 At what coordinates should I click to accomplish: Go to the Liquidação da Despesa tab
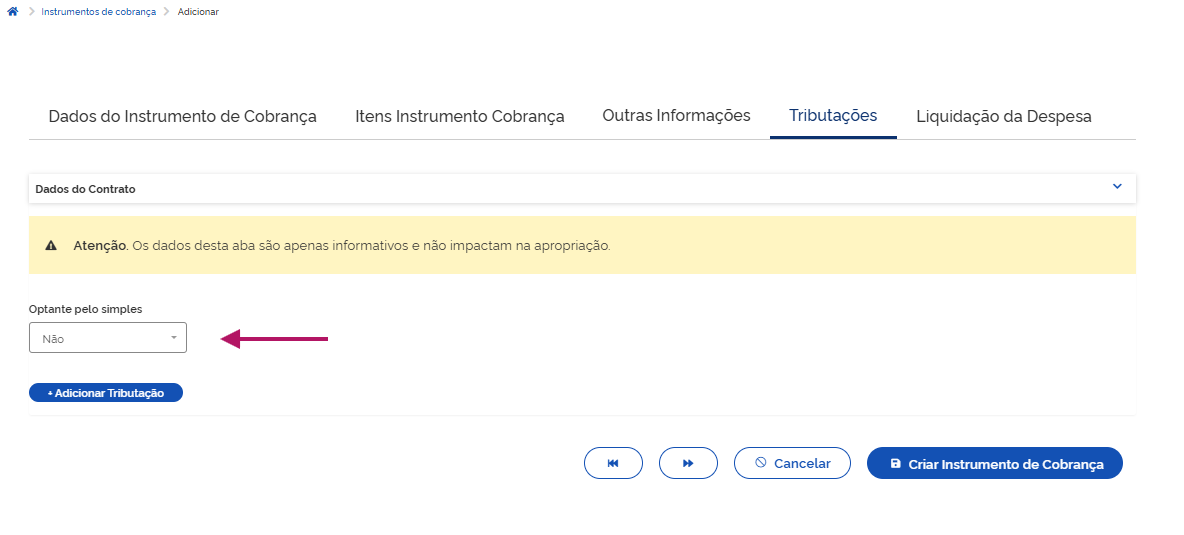click(x=1003, y=116)
